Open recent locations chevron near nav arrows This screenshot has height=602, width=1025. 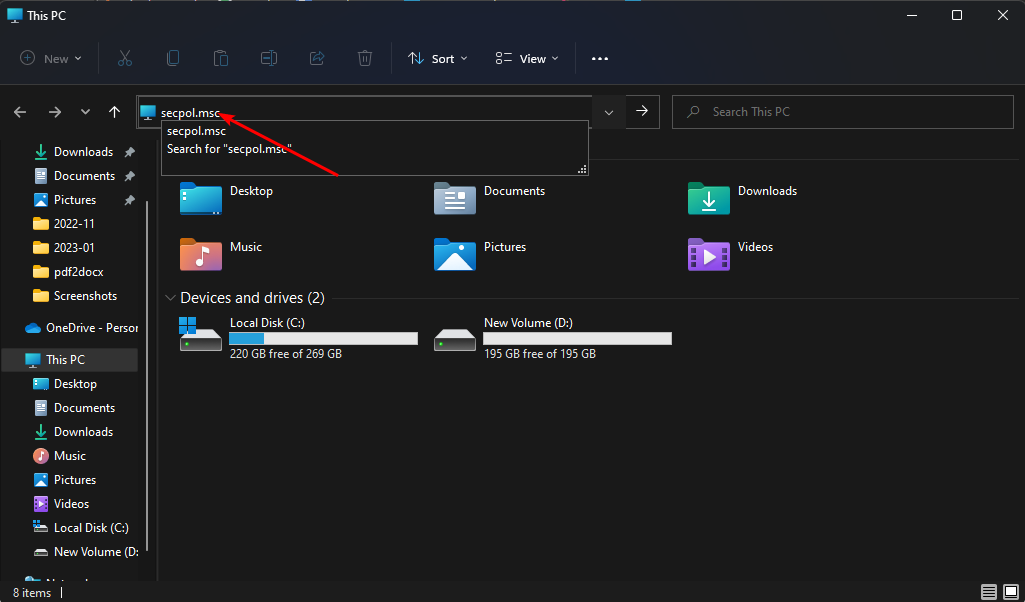(x=85, y=112)
